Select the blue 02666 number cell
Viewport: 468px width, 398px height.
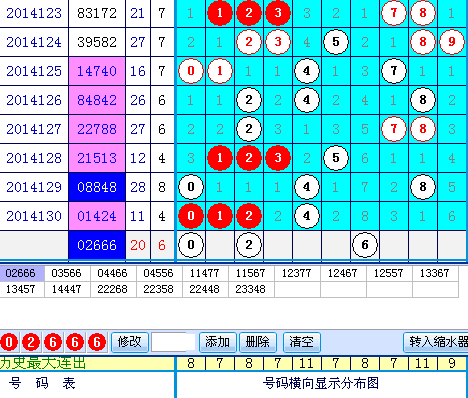[97, 245]
